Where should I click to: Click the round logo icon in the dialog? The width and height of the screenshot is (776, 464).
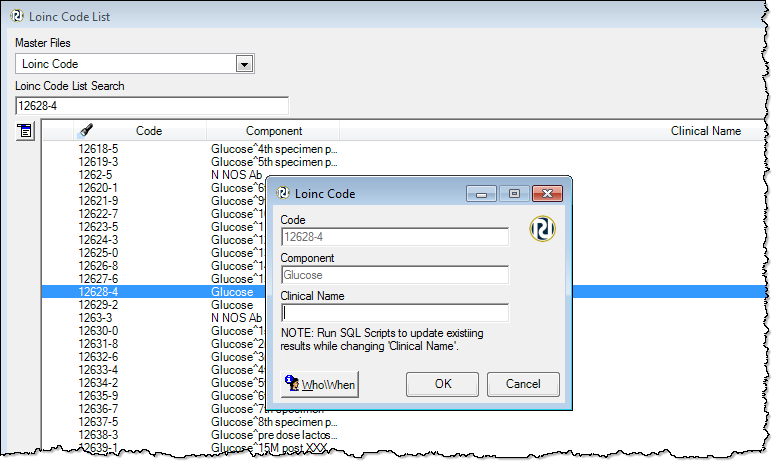pyautogui.click(x=543, y=229)
